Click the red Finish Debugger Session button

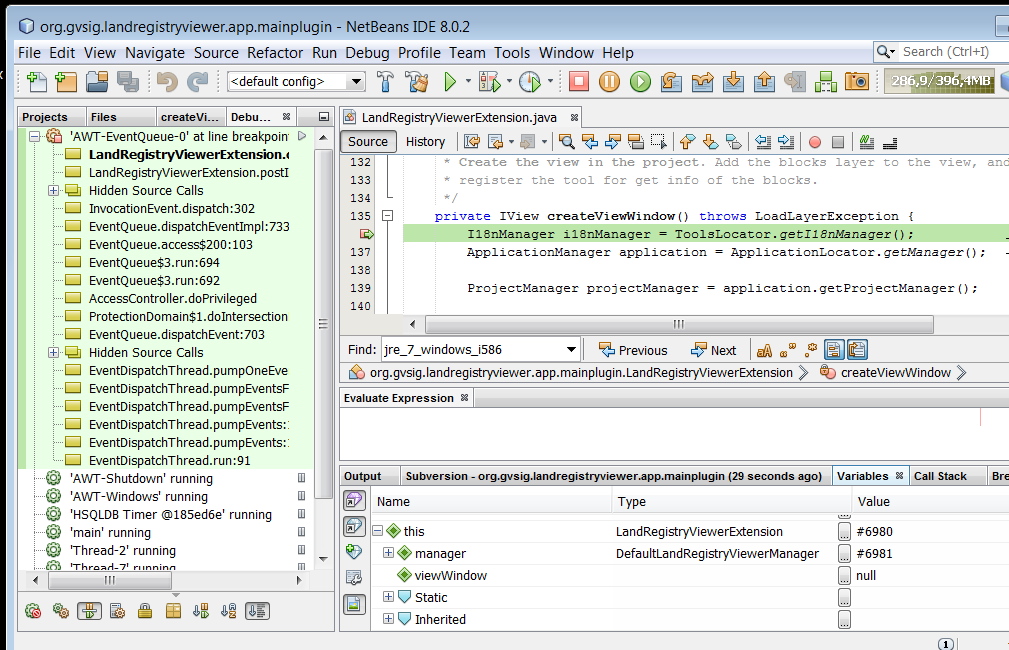(579, 81)
